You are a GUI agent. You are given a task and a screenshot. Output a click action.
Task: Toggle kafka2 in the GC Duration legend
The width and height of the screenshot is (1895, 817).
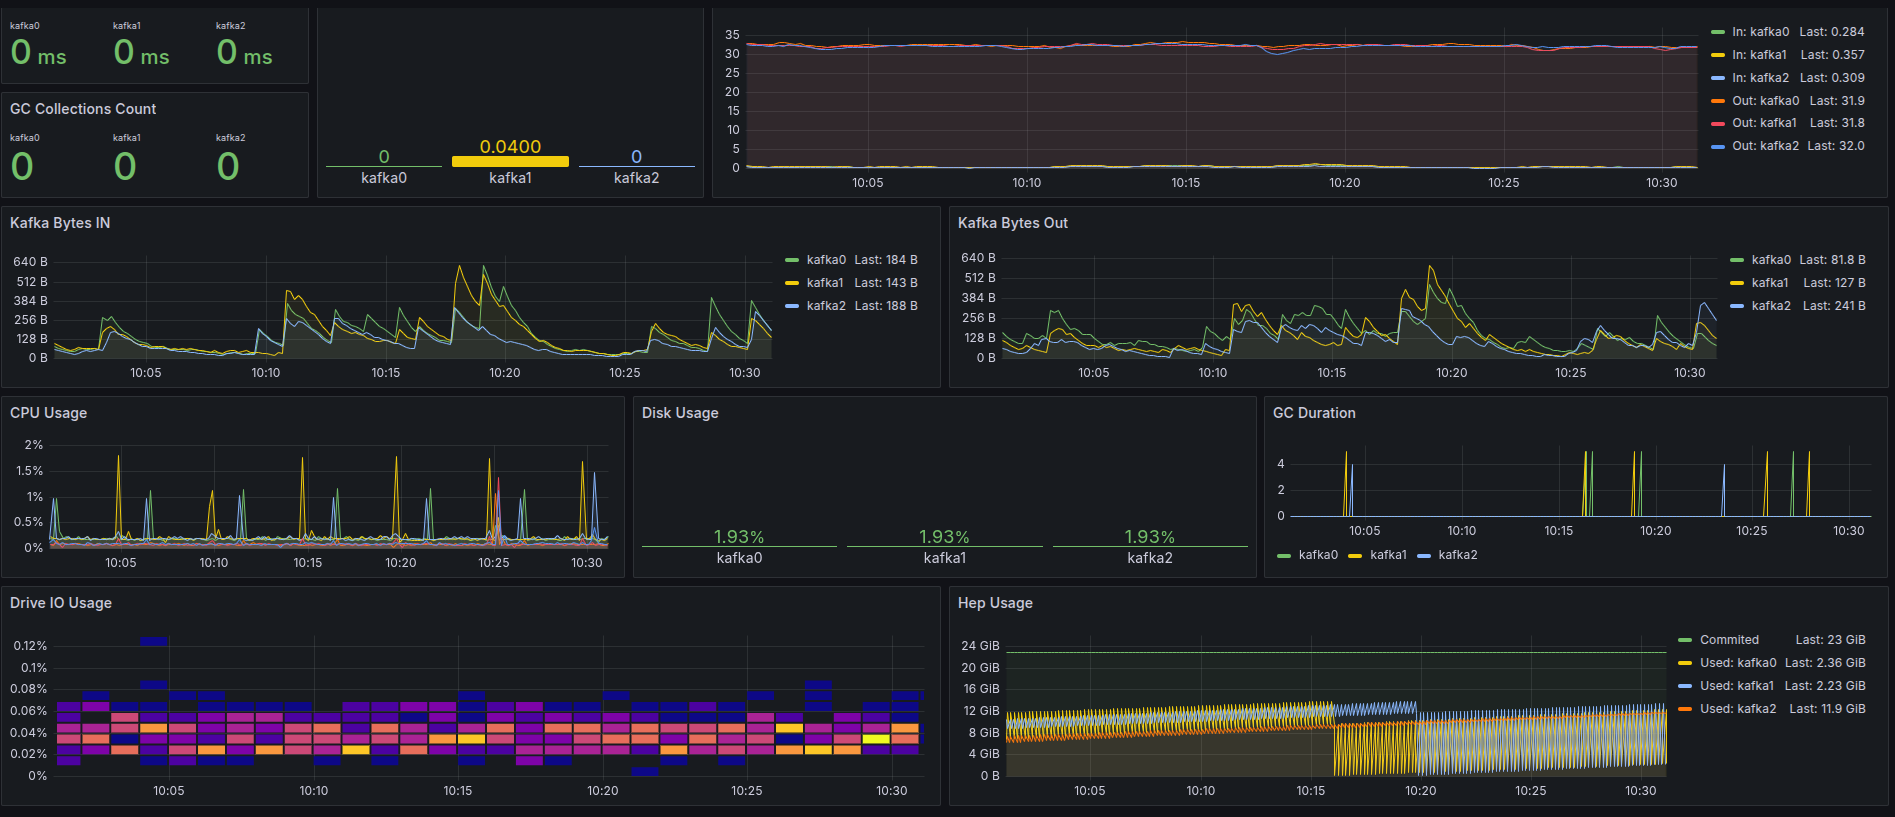coord(1458,555)
